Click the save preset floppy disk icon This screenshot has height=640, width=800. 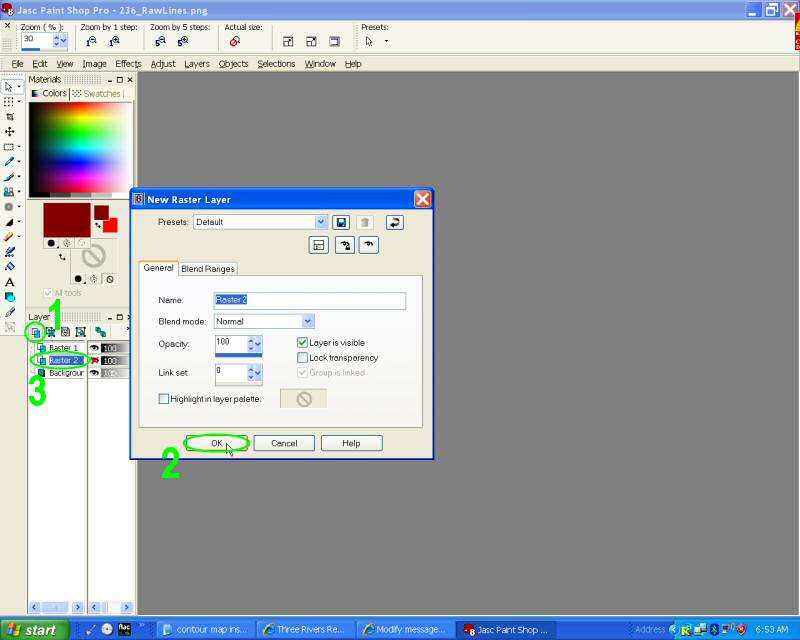[341, 222]
